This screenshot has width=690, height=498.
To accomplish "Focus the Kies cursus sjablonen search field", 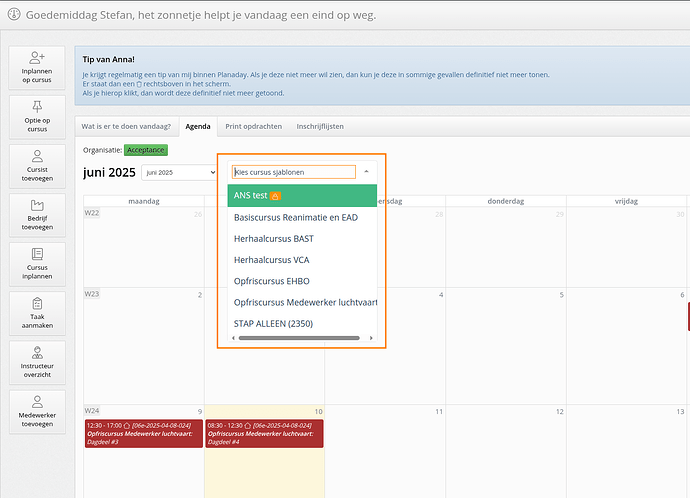I will point(294,172).
